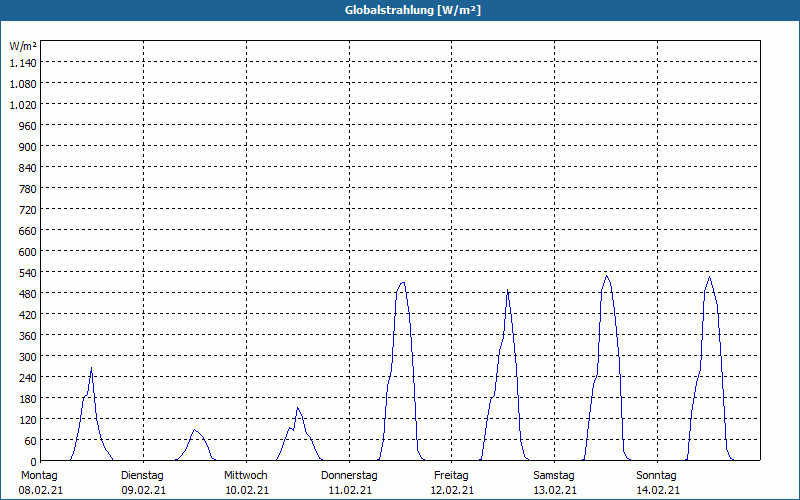
Task: Click the 360 y-axis label
Action: click(28, 336)
